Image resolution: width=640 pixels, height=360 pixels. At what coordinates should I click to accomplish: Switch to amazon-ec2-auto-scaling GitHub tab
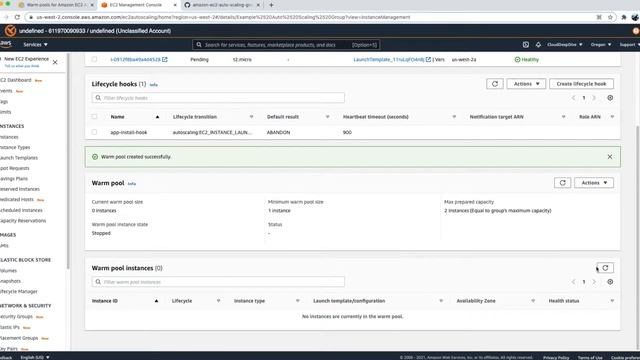pyautogui.click(x=222, y=5)
